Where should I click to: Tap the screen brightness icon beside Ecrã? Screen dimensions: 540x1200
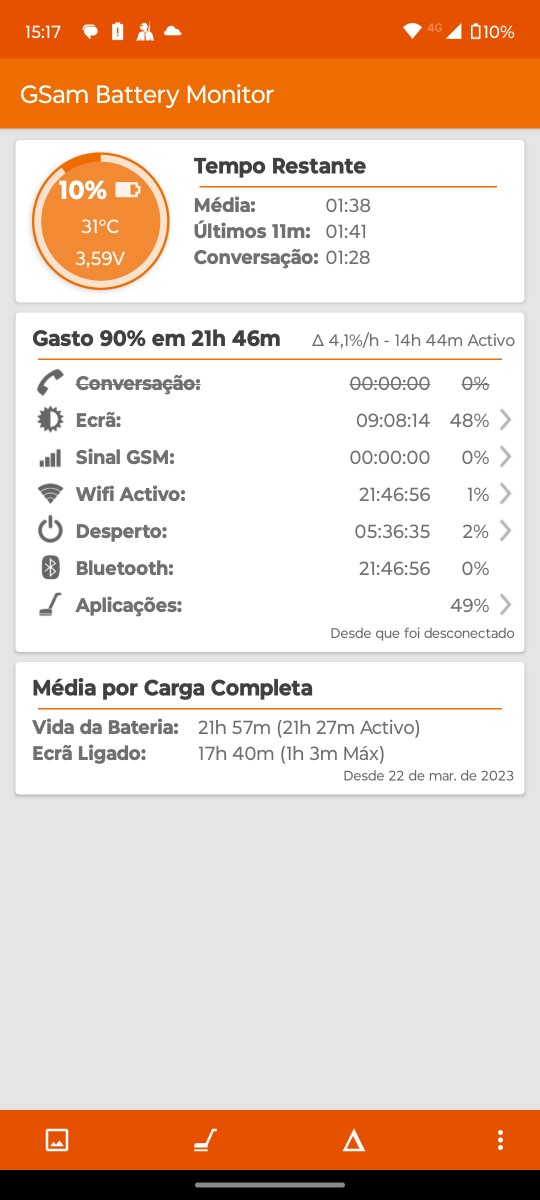click(x=50, y=420)
